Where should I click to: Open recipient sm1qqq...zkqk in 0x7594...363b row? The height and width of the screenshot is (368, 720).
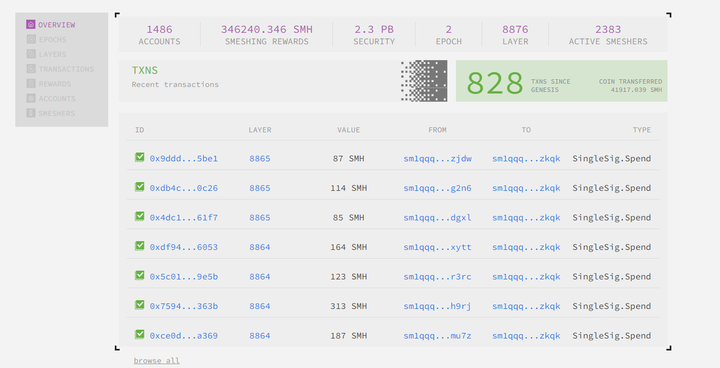pyautogui.click(x=526, y=306)
